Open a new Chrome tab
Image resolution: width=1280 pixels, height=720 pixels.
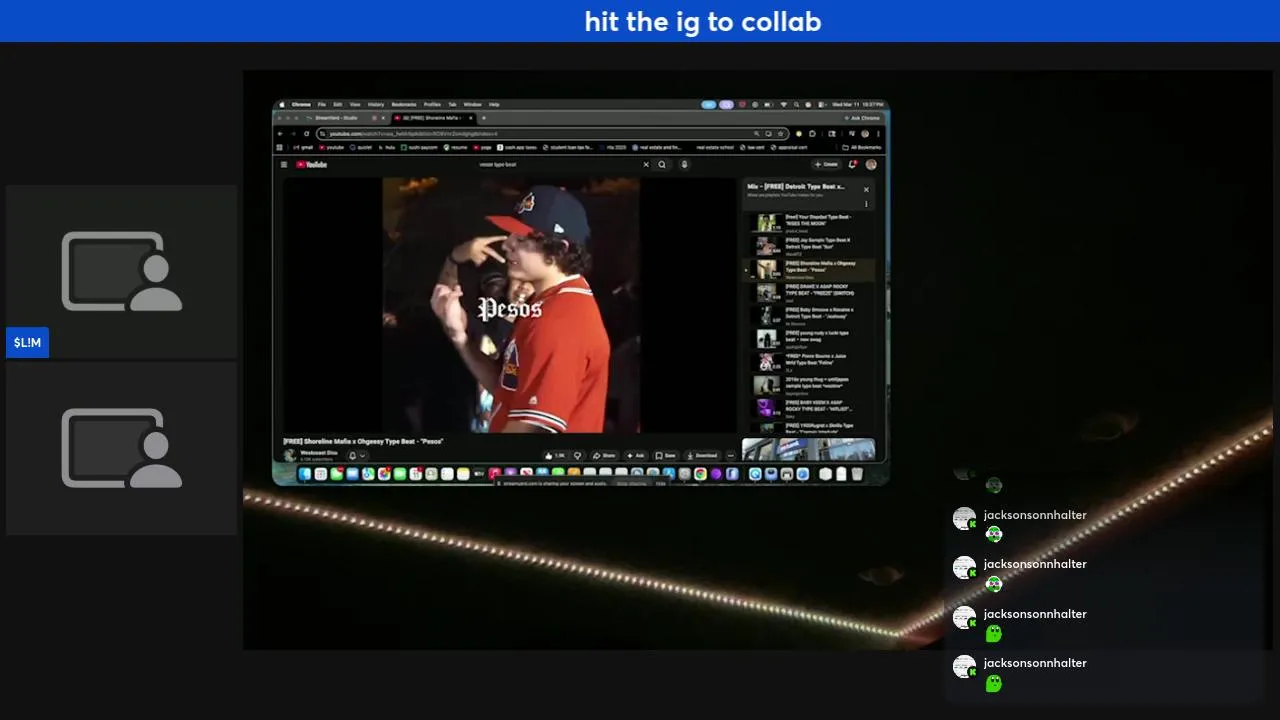click(x=484, y=118)
